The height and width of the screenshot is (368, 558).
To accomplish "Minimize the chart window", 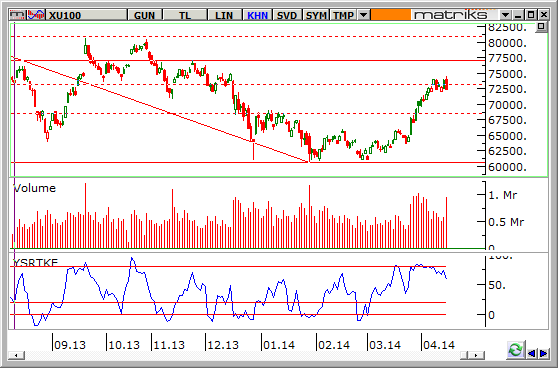I will click(518, 15).
